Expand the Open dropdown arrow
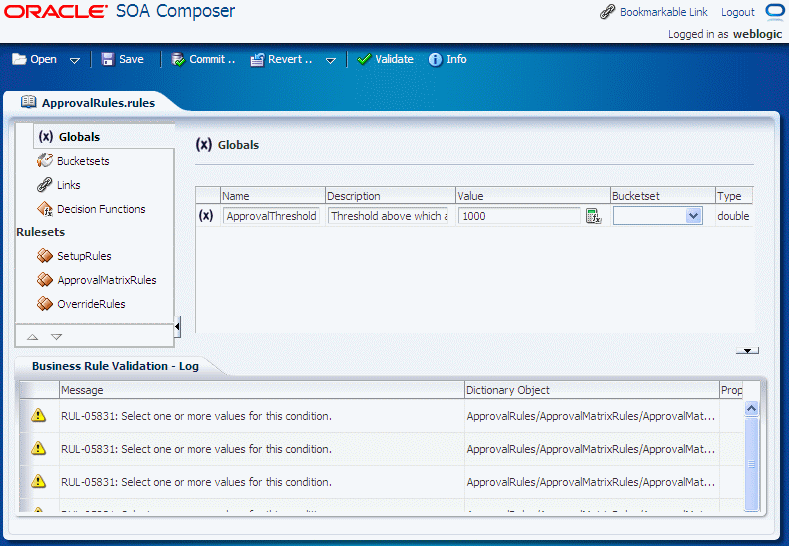 (x=74, y=60)
